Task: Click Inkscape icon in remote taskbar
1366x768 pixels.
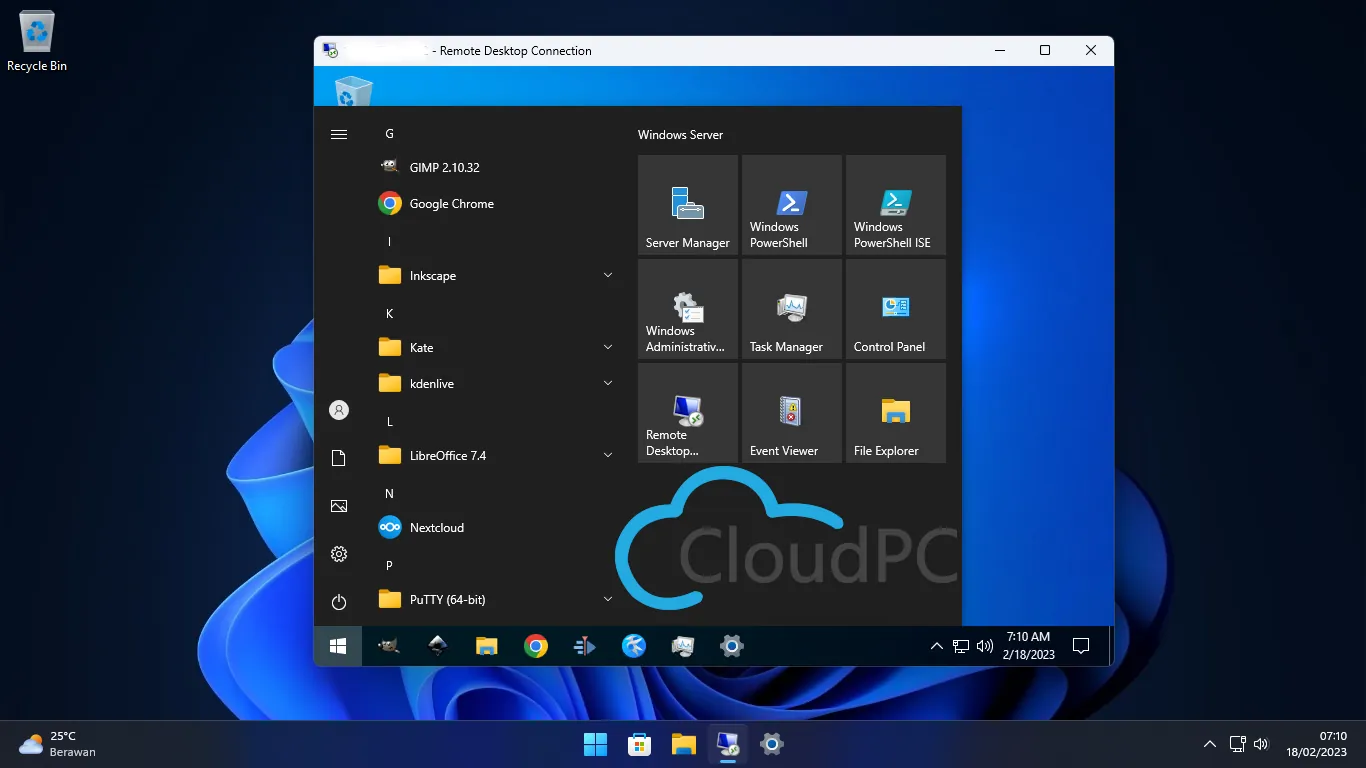Action: click(437, 646)
